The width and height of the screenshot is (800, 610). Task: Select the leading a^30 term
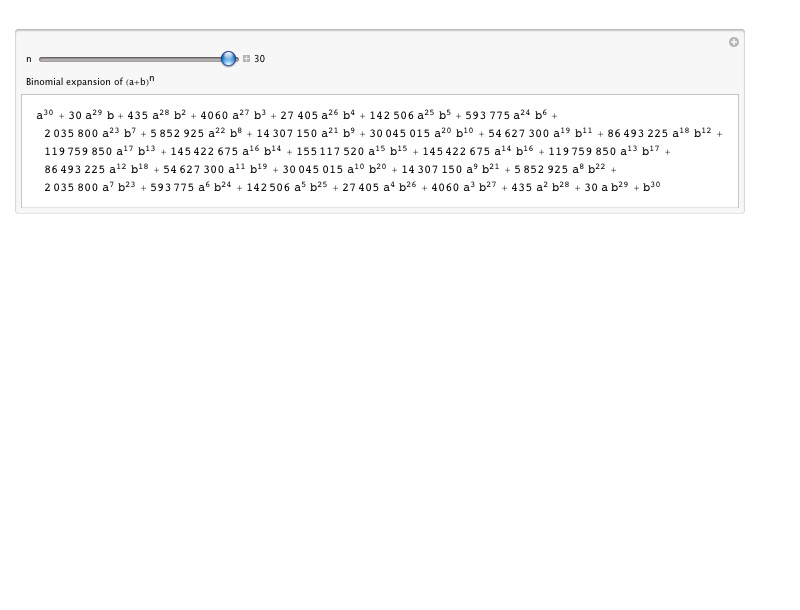pyautogui.click(x=45, y=115)
